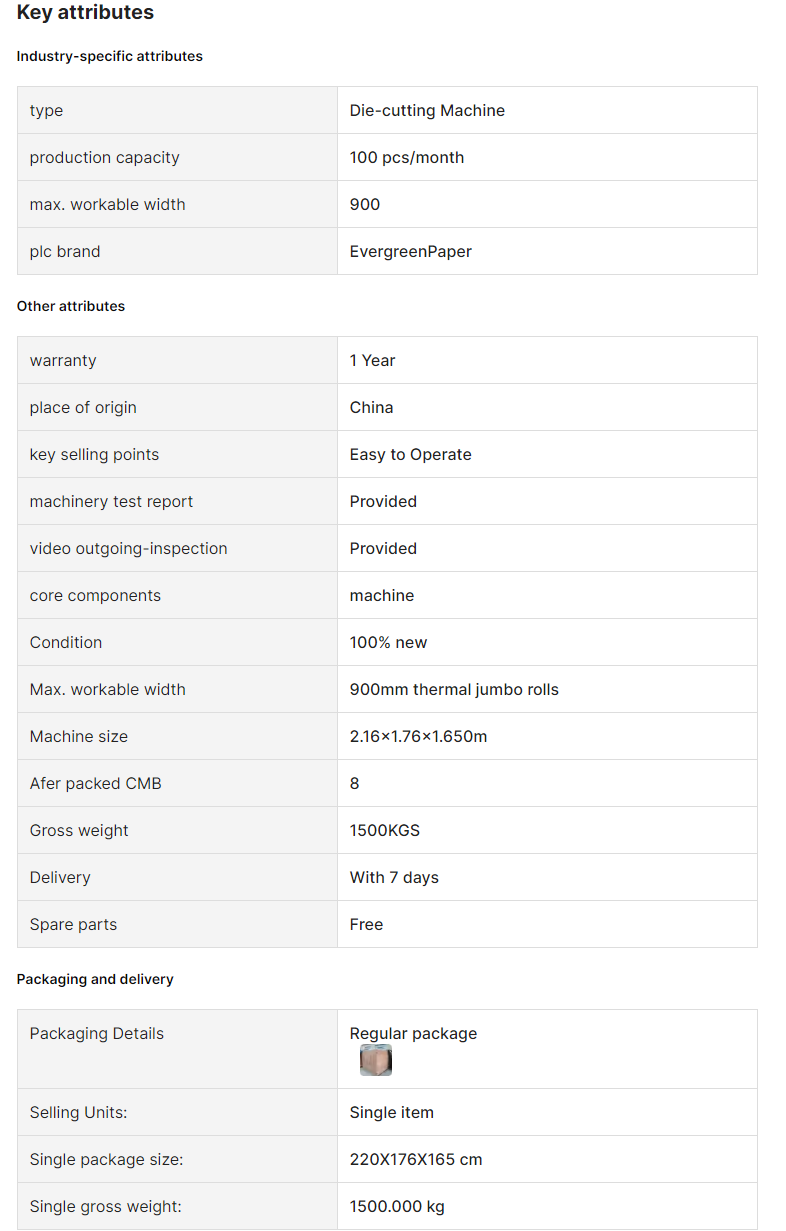Select the production capacity row label

click(x=104, y=157)
